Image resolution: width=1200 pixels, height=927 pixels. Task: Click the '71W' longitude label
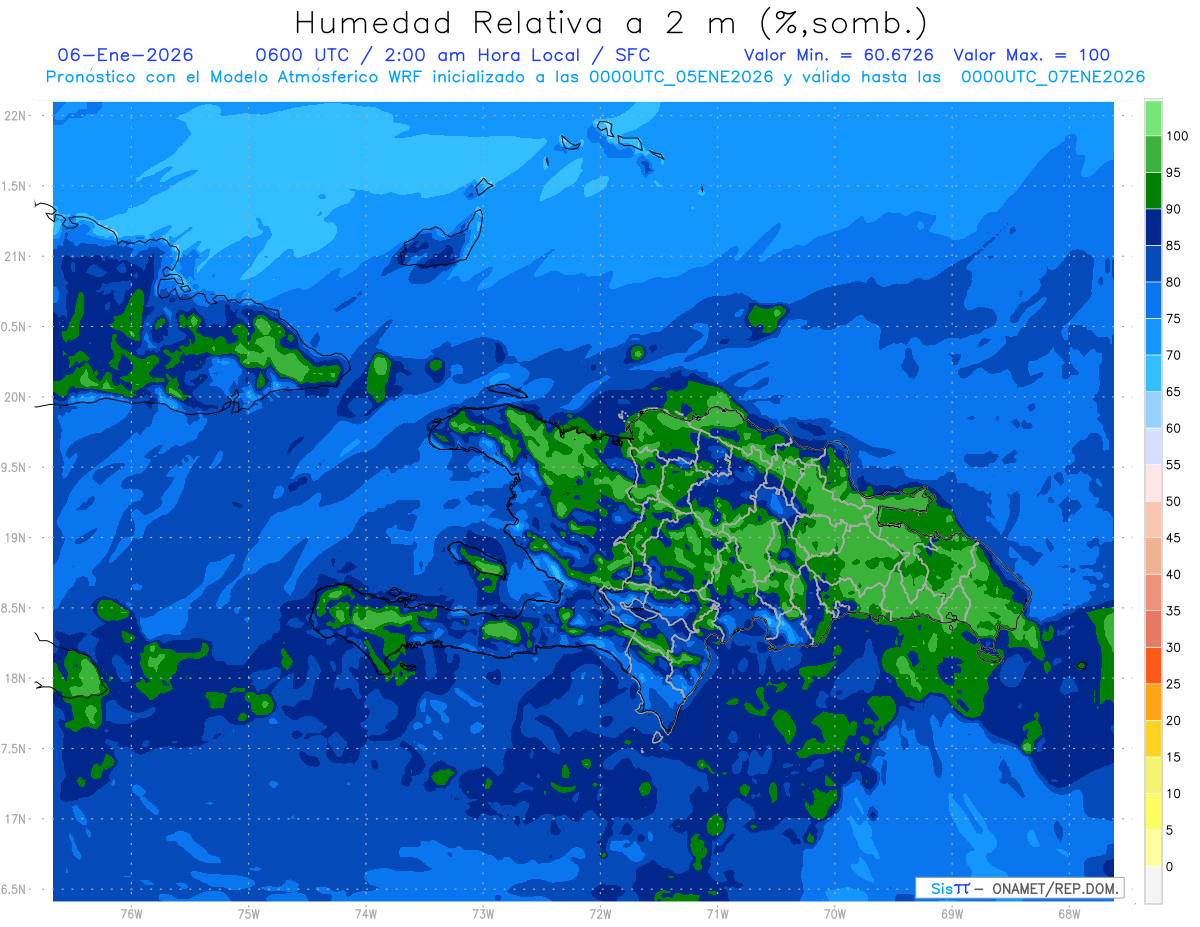coord(717,914)
